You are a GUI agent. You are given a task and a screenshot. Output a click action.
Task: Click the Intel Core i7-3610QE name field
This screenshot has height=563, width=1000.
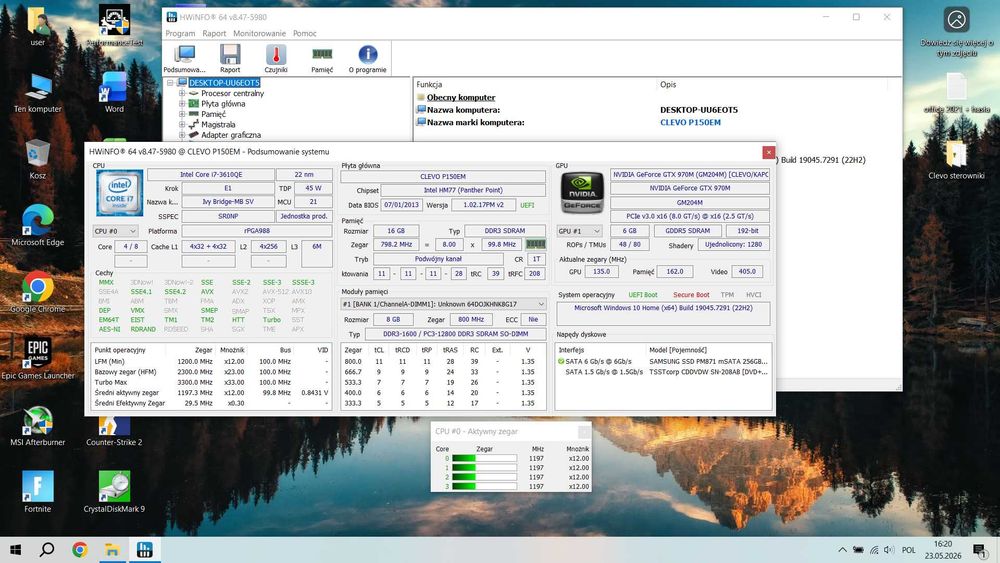tap(211, 174)
